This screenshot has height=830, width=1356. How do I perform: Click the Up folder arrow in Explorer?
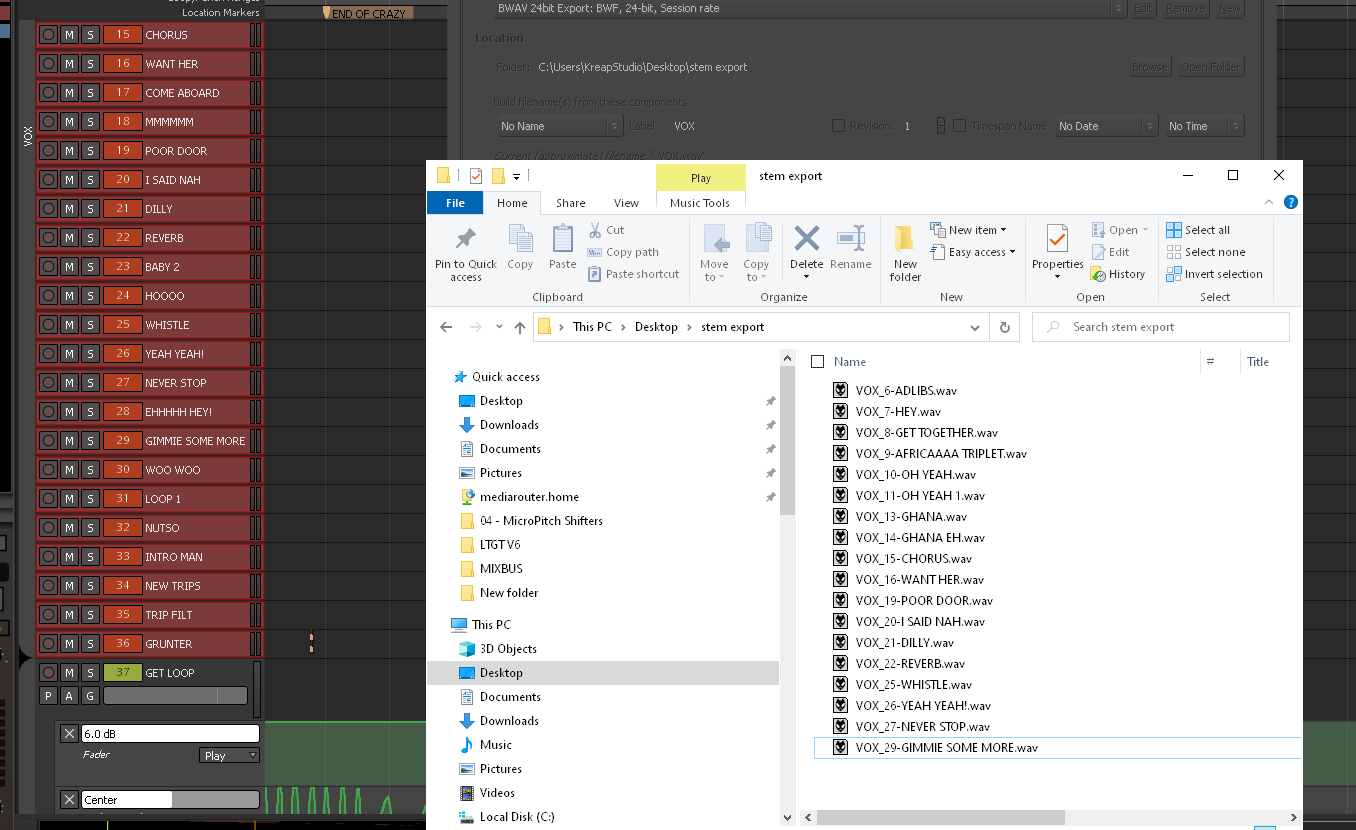pos(519,327)
